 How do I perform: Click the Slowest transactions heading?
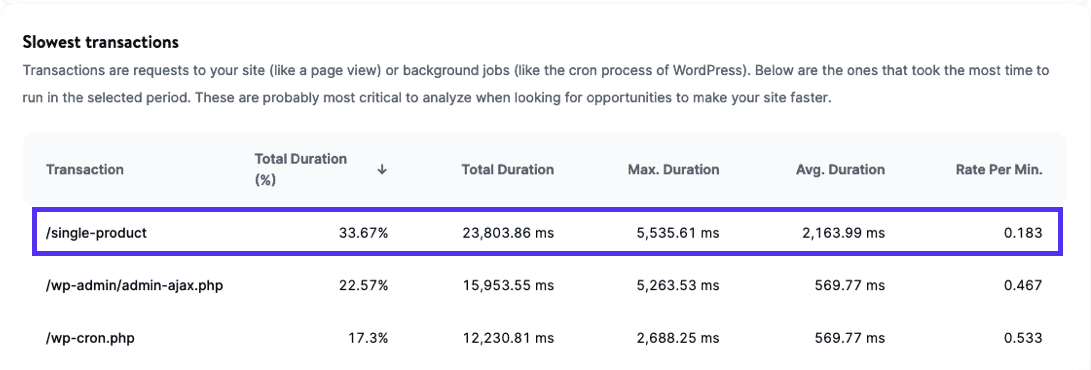(101, 42)
